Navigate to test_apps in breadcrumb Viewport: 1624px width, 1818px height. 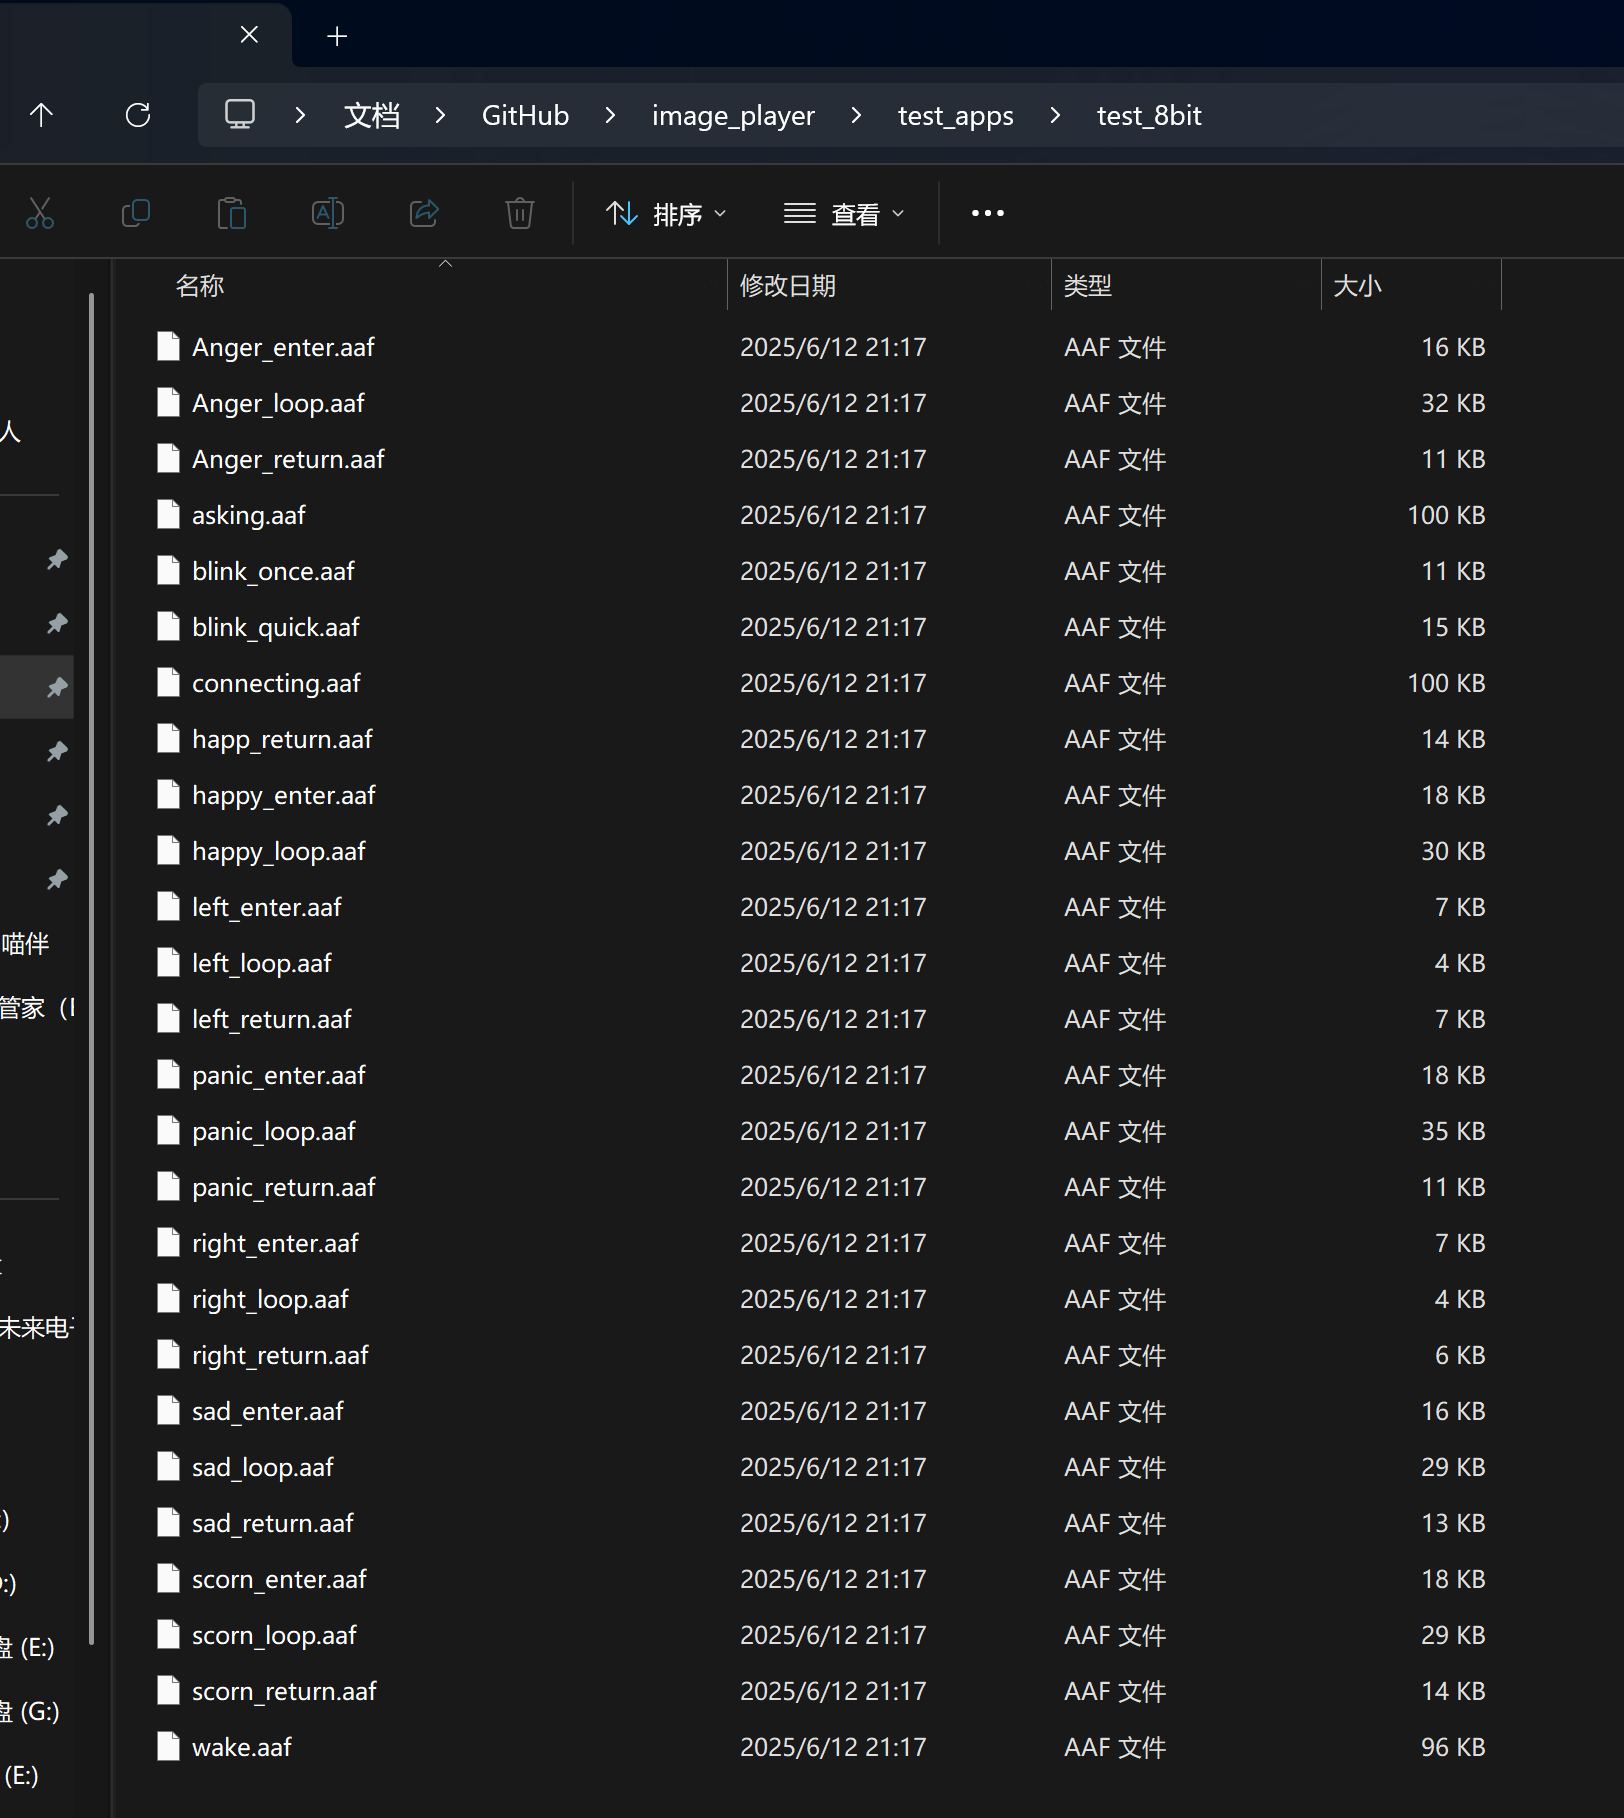click(955, 116)
